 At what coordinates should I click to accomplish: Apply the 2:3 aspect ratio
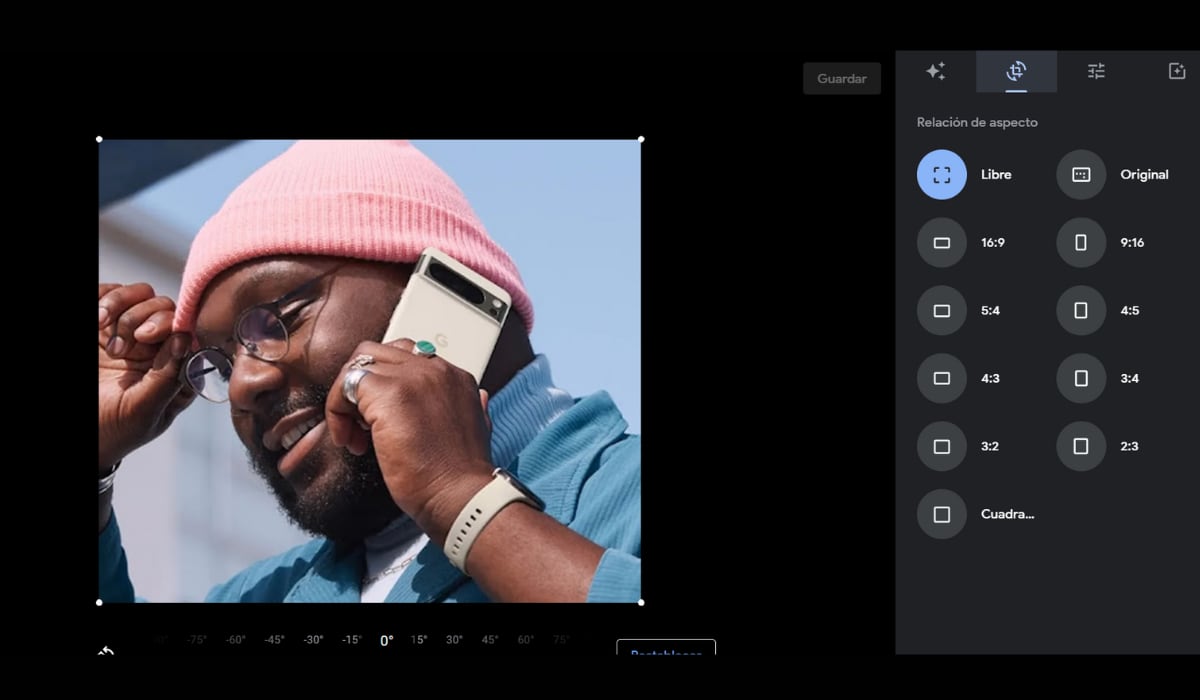(1081, 447)
